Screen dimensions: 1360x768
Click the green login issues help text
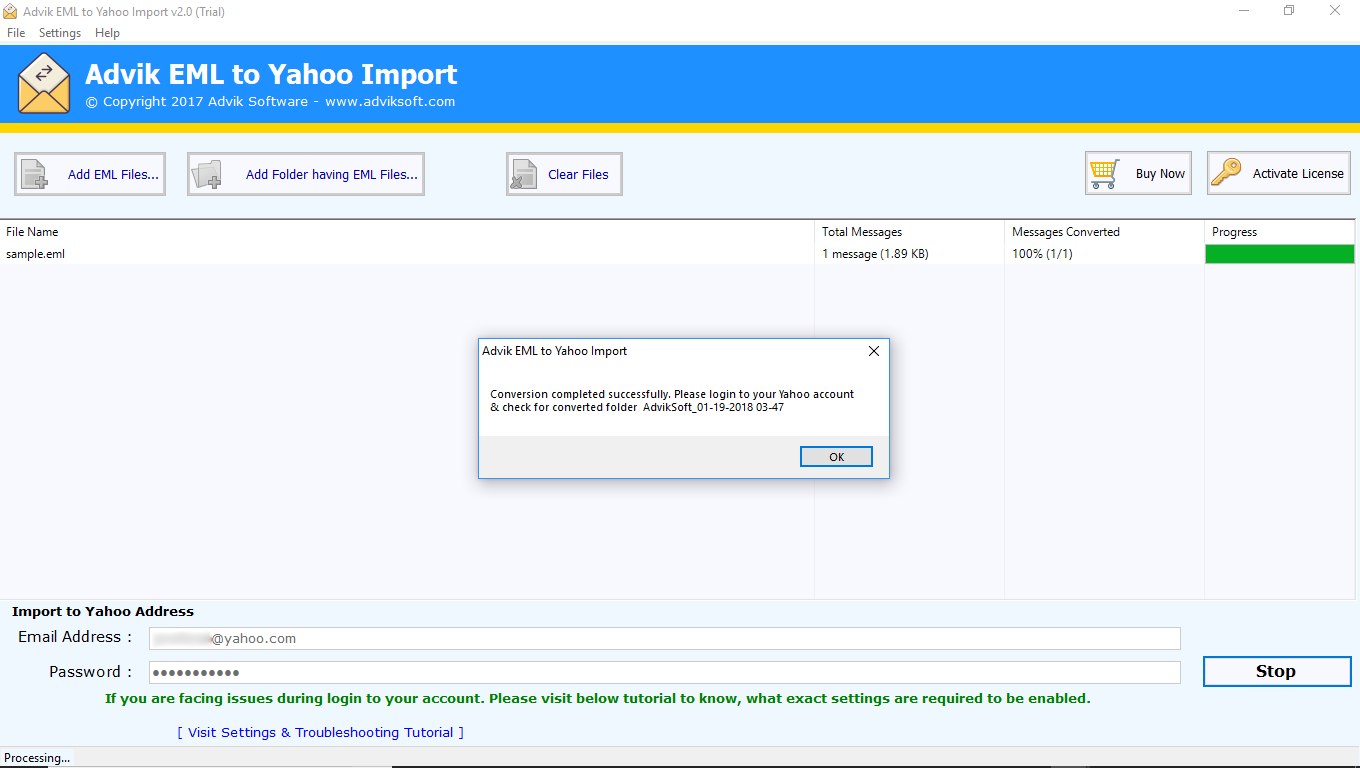[598, 698]
